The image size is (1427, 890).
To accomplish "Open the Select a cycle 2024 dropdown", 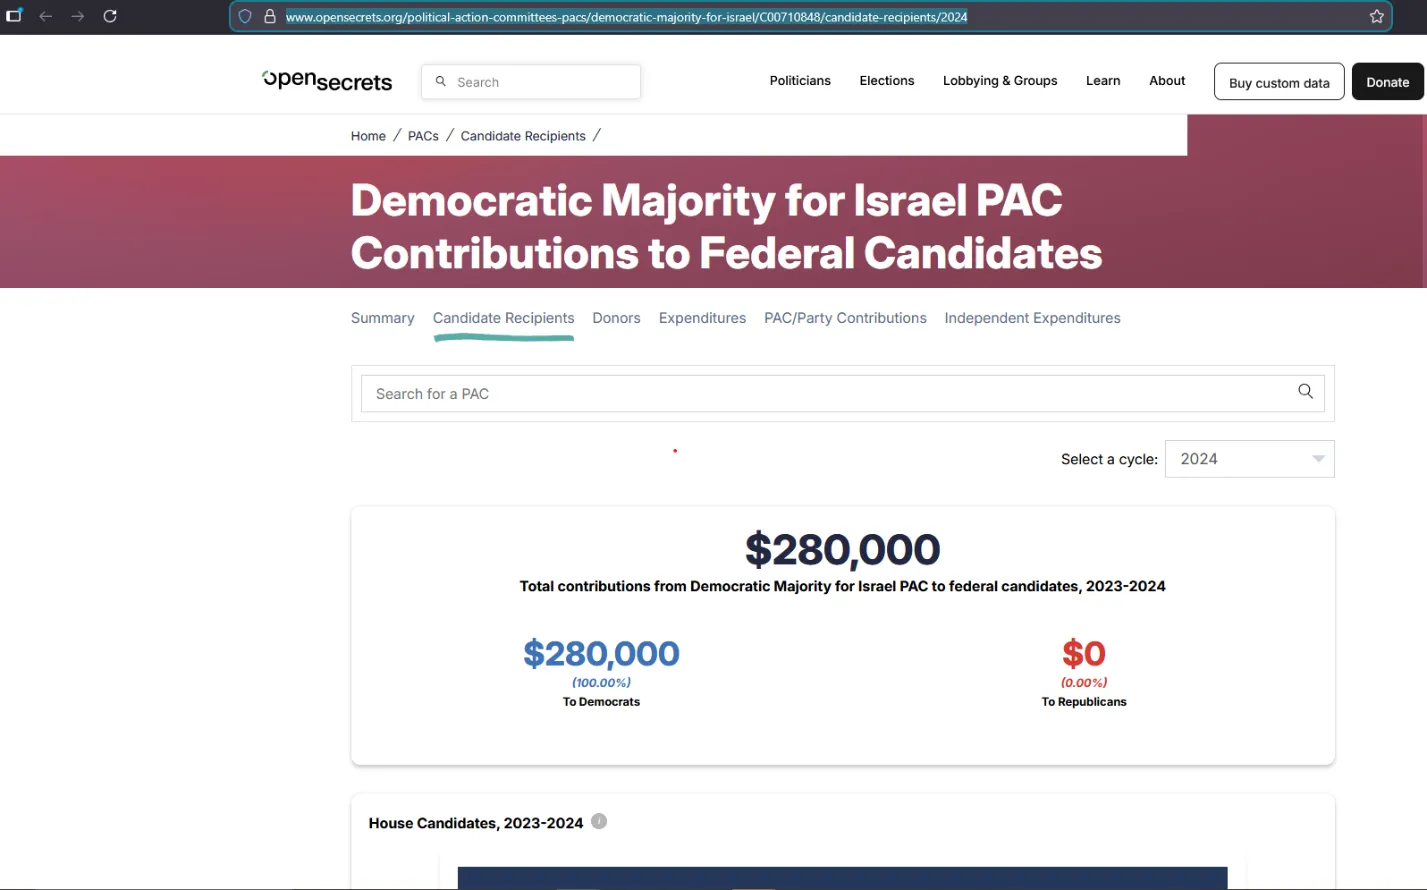I will point(1249,459).
